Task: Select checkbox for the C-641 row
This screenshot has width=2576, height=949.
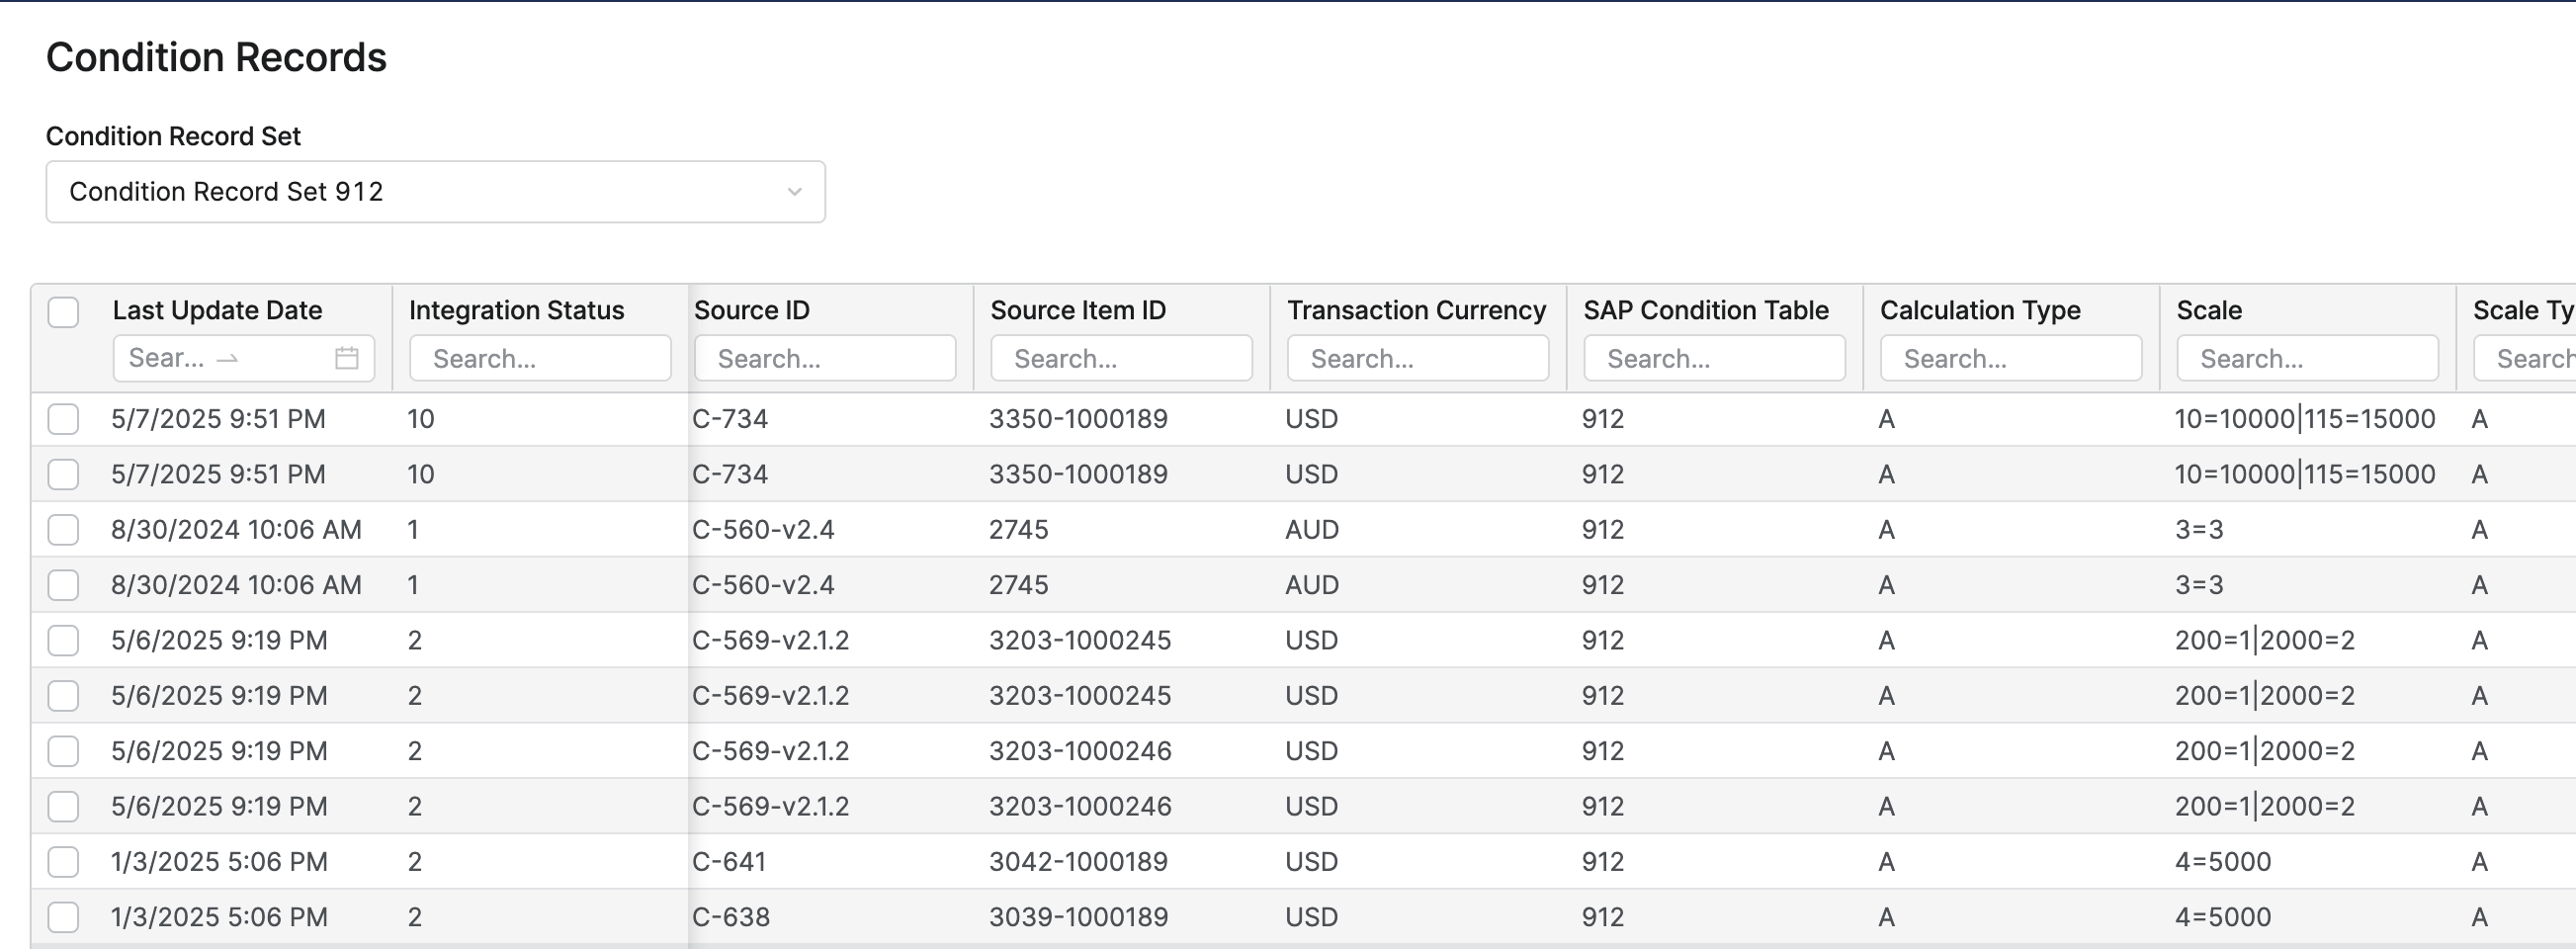Action: tap(63, 862)
